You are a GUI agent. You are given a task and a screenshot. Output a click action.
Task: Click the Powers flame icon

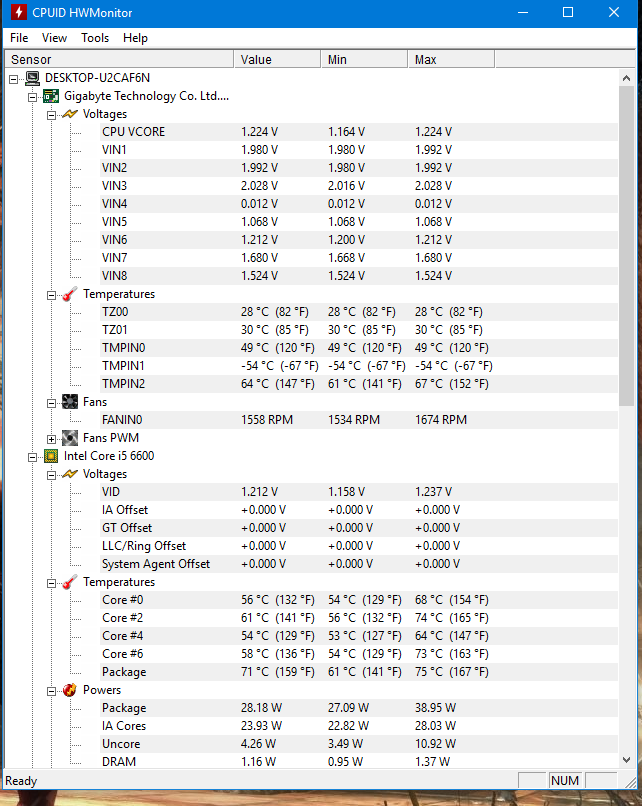[70, 690]
